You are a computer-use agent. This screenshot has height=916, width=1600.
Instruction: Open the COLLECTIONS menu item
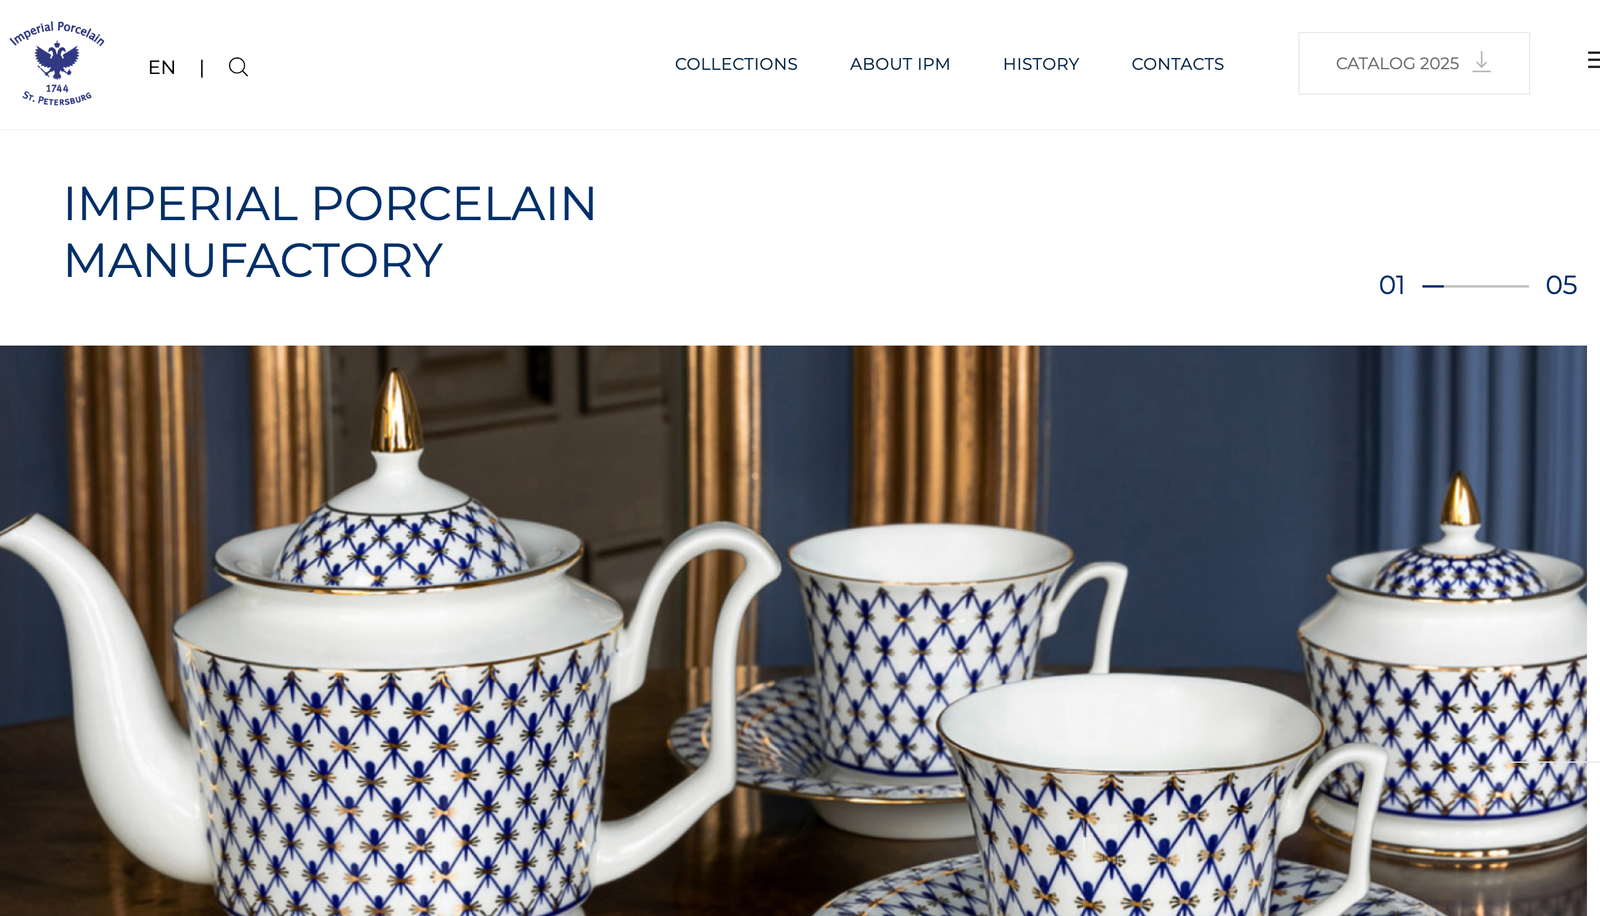coord(736,64)
